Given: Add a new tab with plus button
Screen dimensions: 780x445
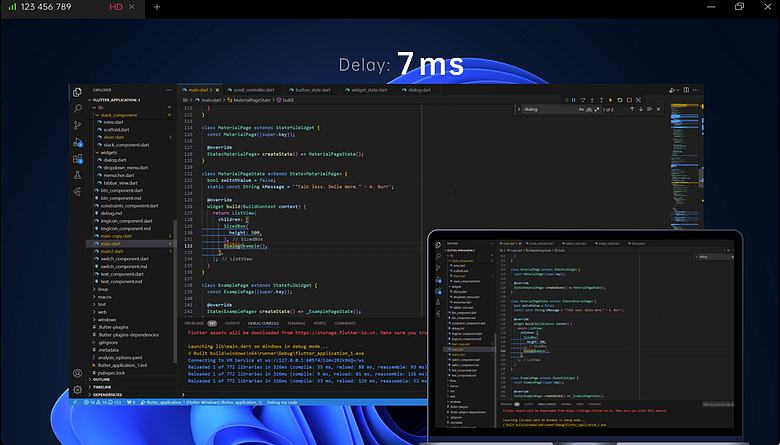Looking at the screenshot, I should point(157,7).
